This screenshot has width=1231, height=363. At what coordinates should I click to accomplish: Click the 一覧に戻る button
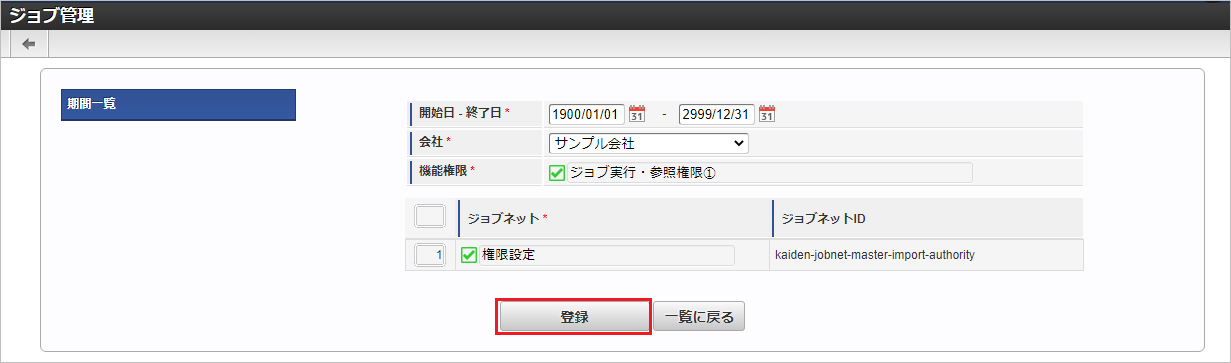tap(699, 317)
